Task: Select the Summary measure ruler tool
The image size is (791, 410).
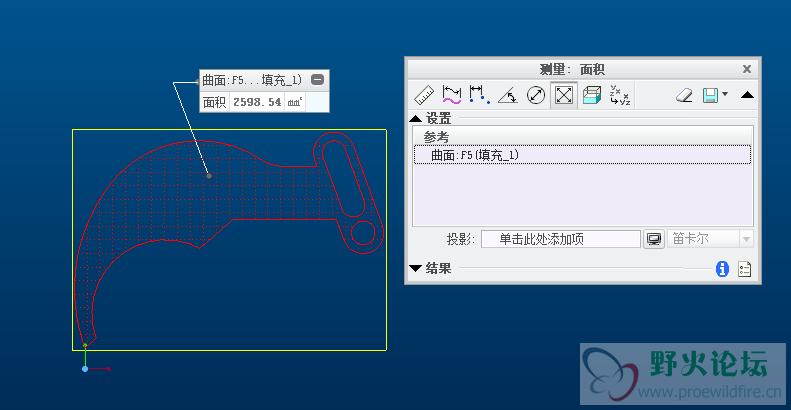Action: (x=424, y=95)
